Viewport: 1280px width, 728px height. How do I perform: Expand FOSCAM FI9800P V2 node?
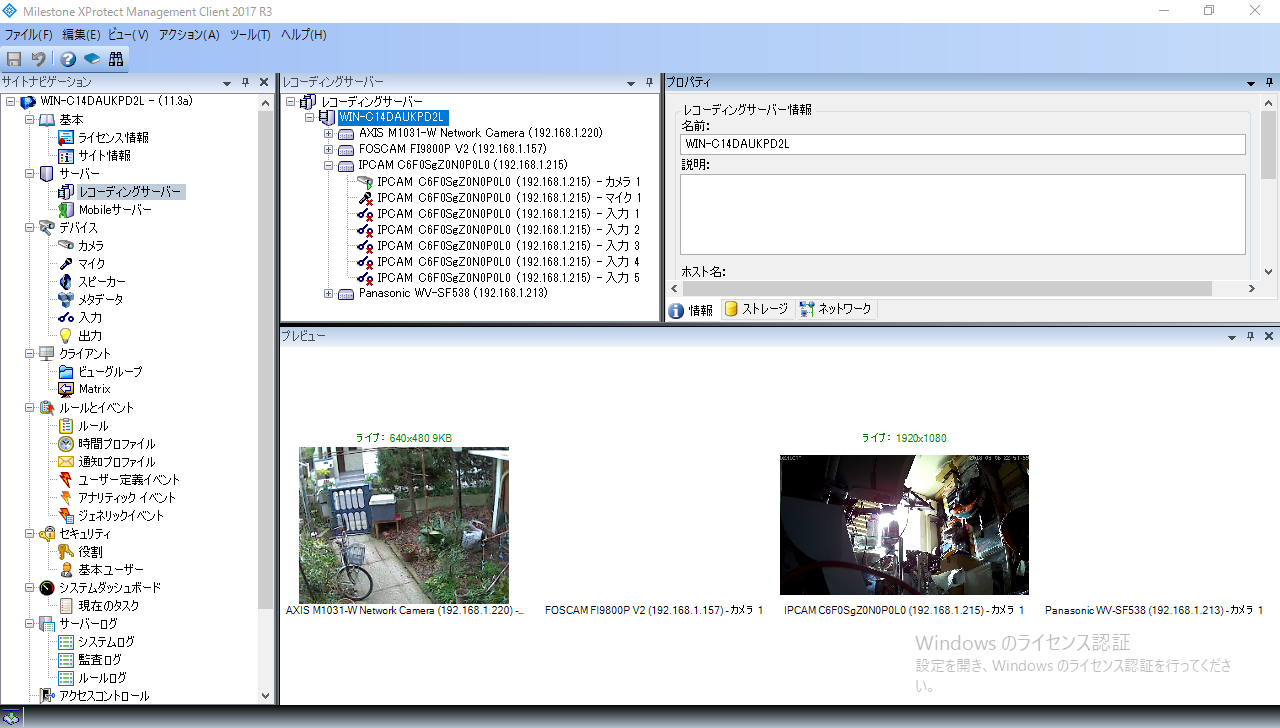click(329, 149)
